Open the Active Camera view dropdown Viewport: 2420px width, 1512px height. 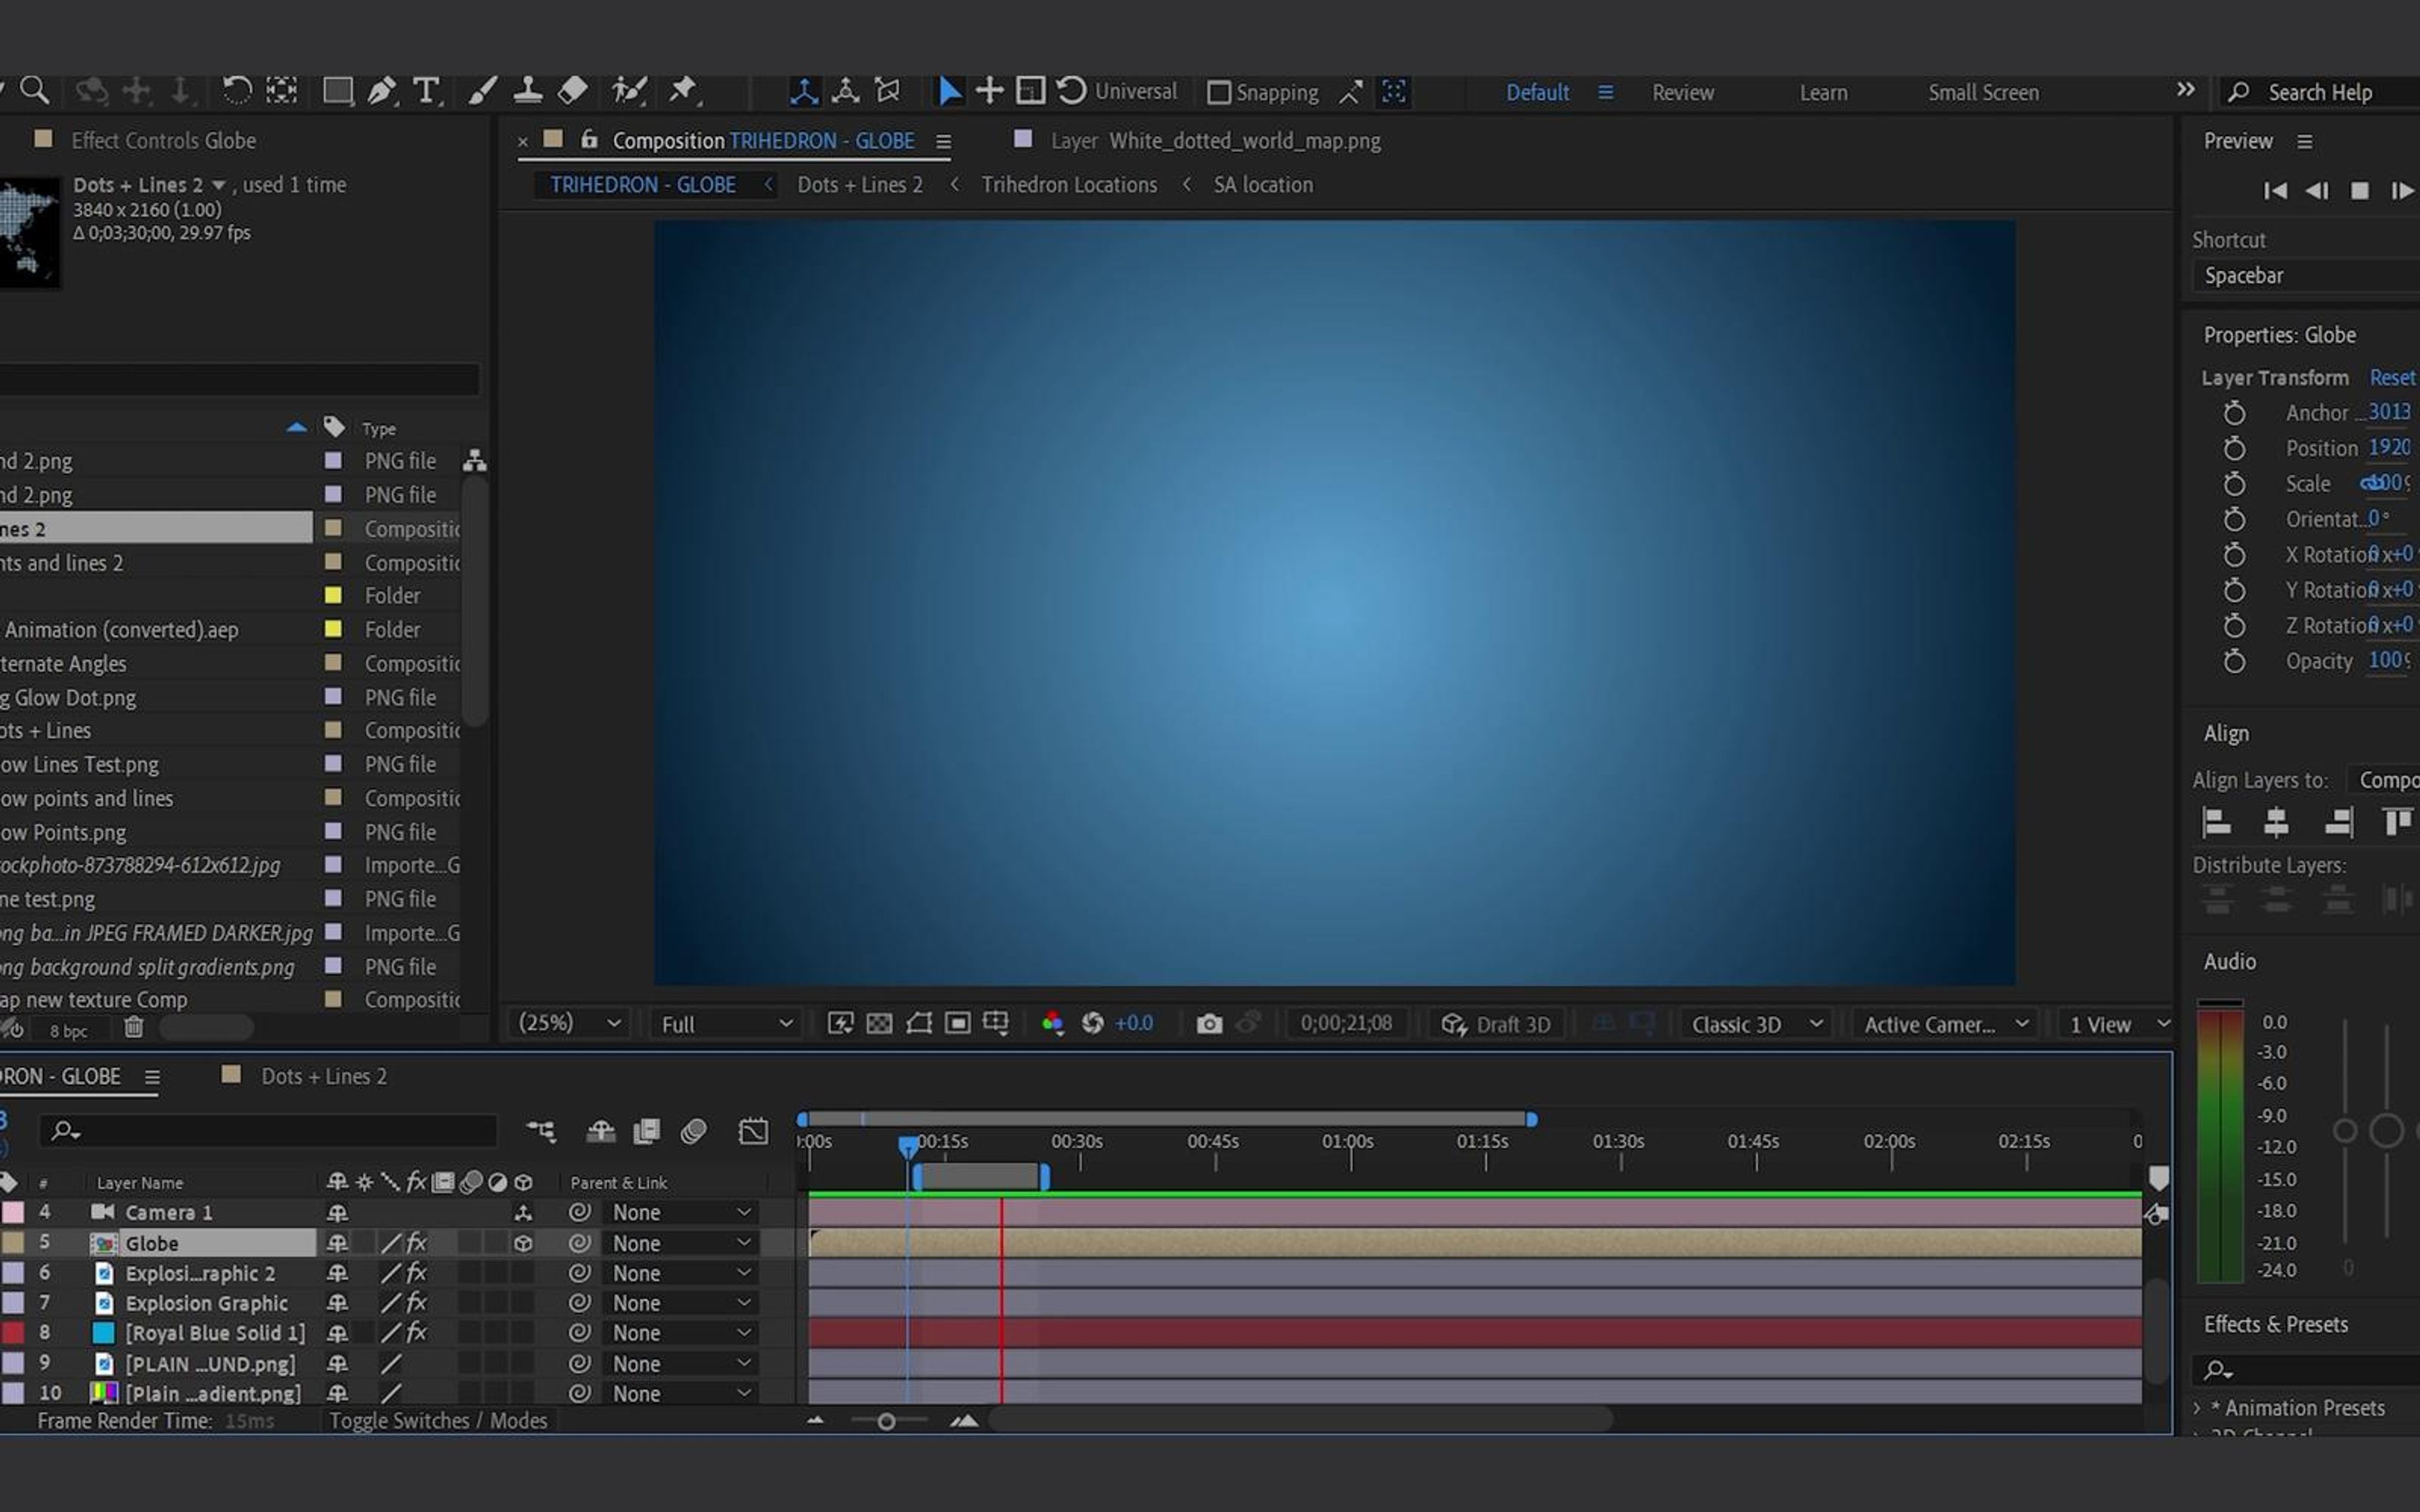1945,1024
